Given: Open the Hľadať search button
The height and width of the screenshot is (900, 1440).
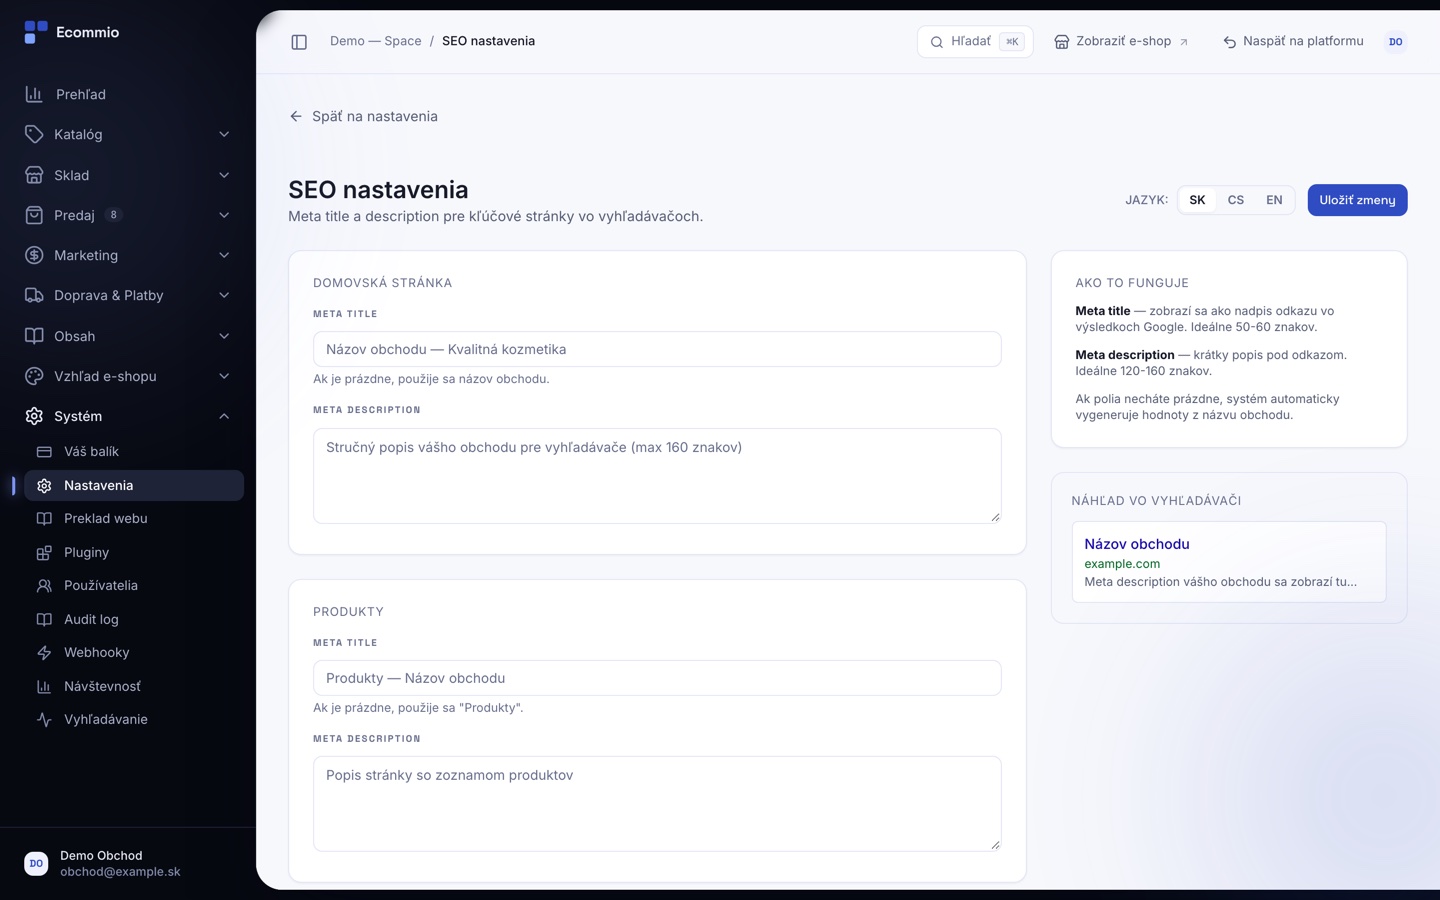Looking at the screenshot, I should point(975,42).
